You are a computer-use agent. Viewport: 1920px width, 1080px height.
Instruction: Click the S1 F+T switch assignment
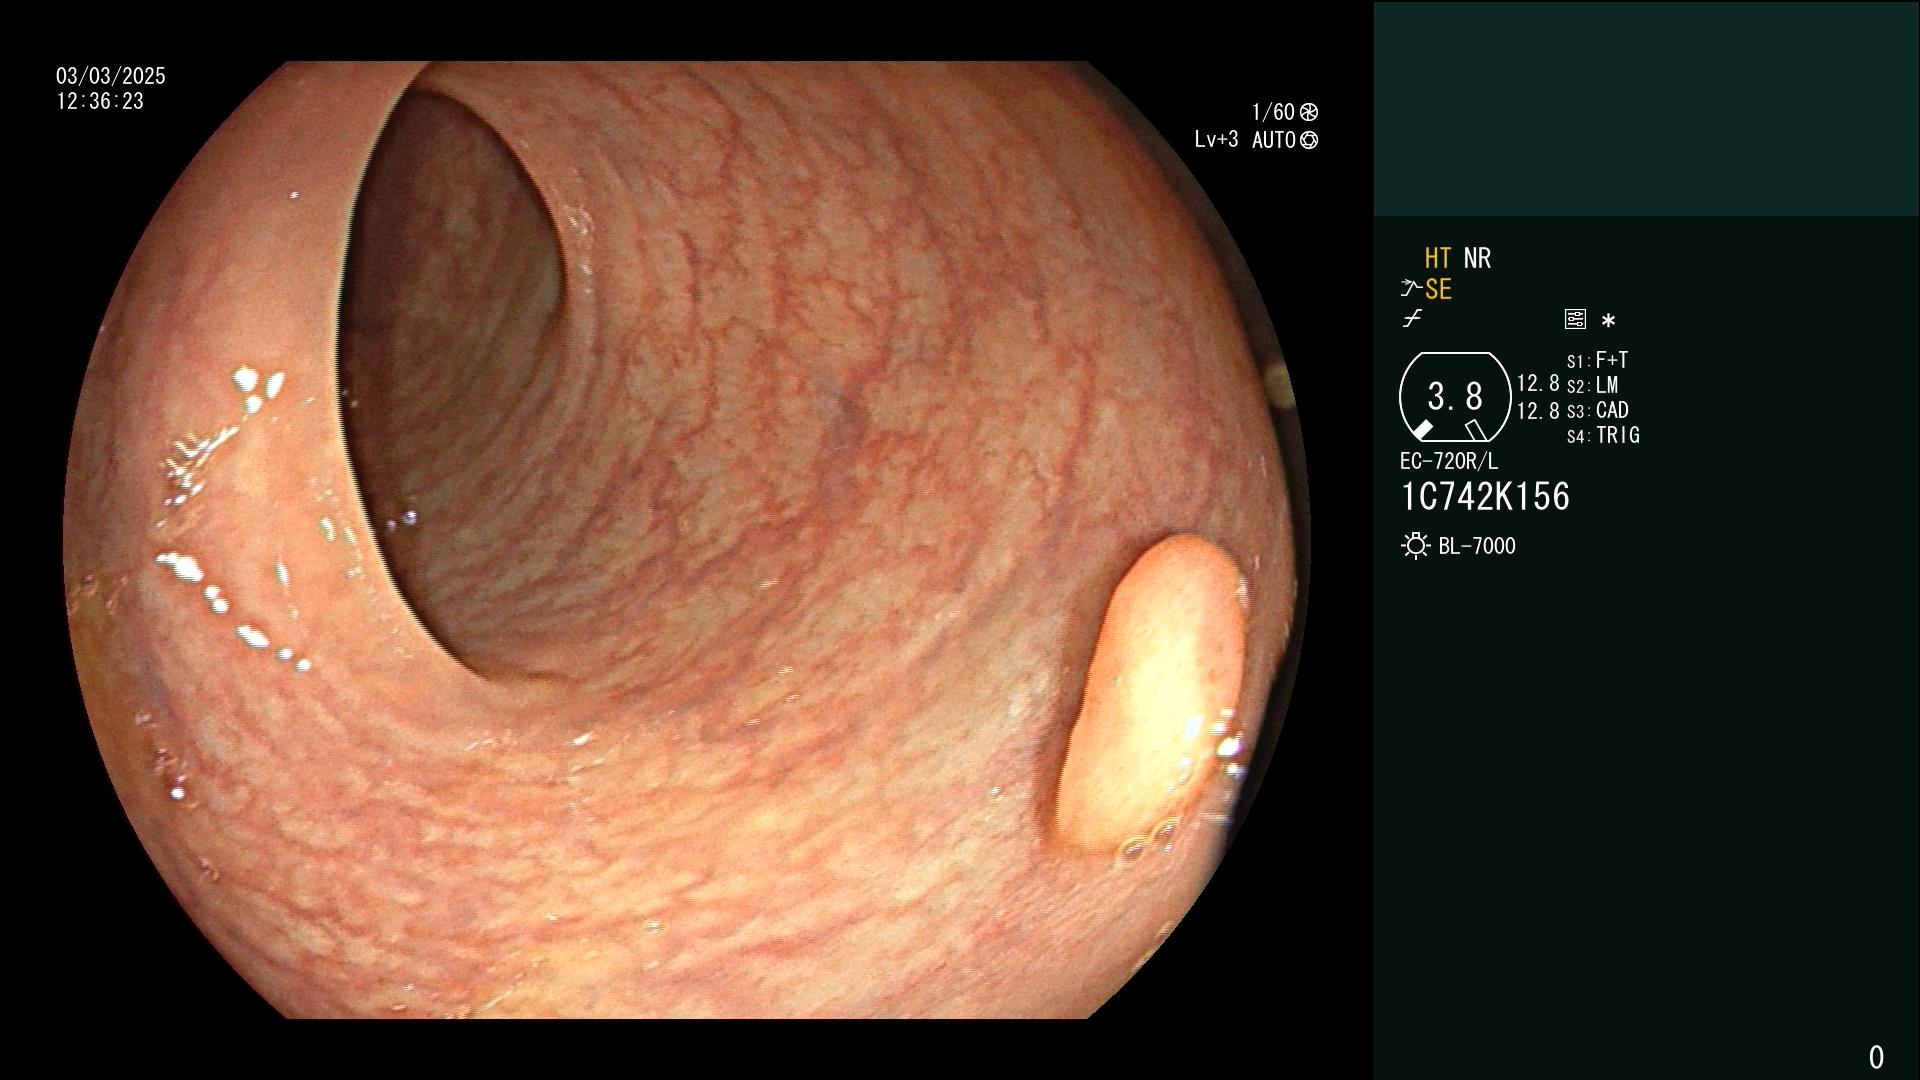click(1598, 360)
